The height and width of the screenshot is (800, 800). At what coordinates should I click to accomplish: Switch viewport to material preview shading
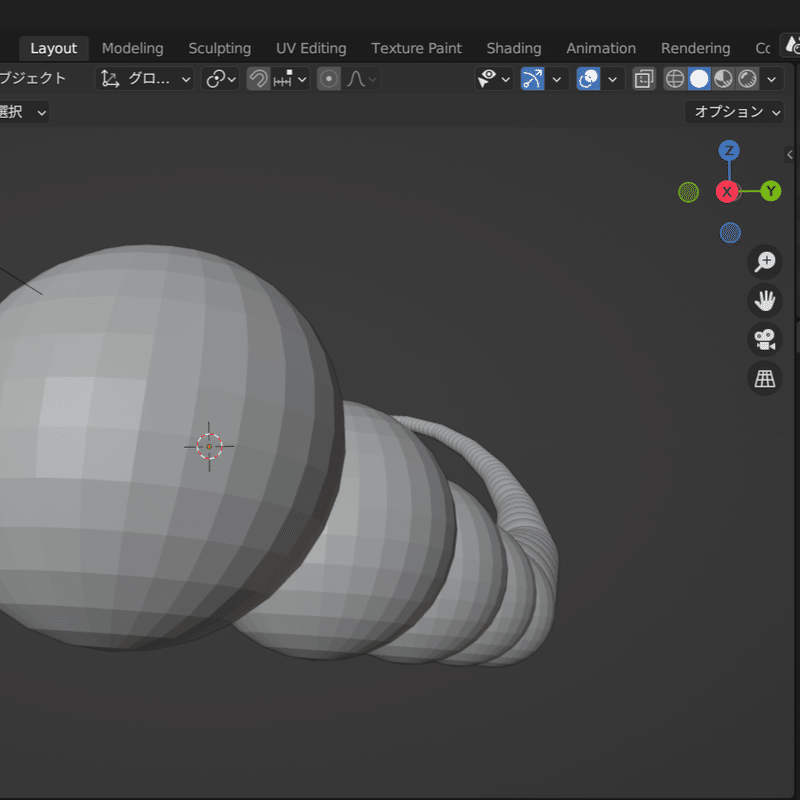(x=722, y=79)
